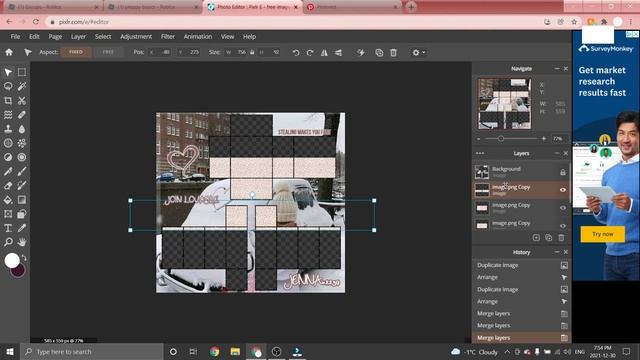Screen dimensions: 640x360
Task: Click the Home icon in options bar
Action: pyautogui.click(x=9, y=52)
